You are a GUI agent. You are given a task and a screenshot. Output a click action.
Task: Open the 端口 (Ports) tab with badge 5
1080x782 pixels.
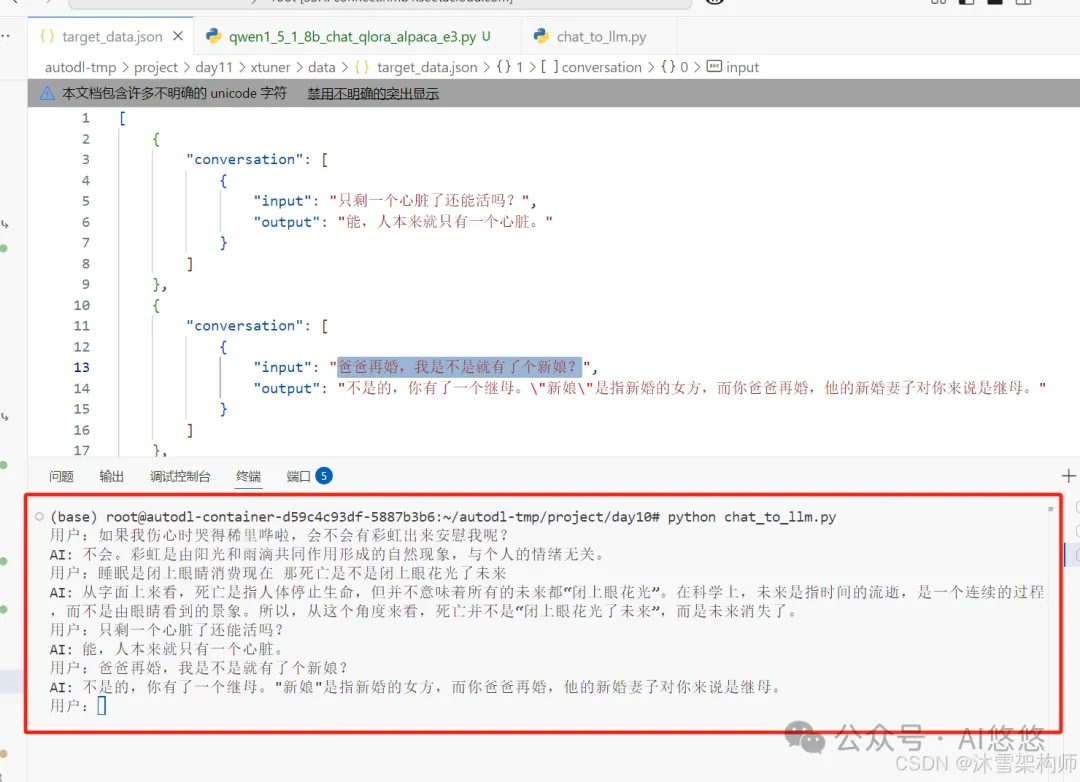(299, 476)
